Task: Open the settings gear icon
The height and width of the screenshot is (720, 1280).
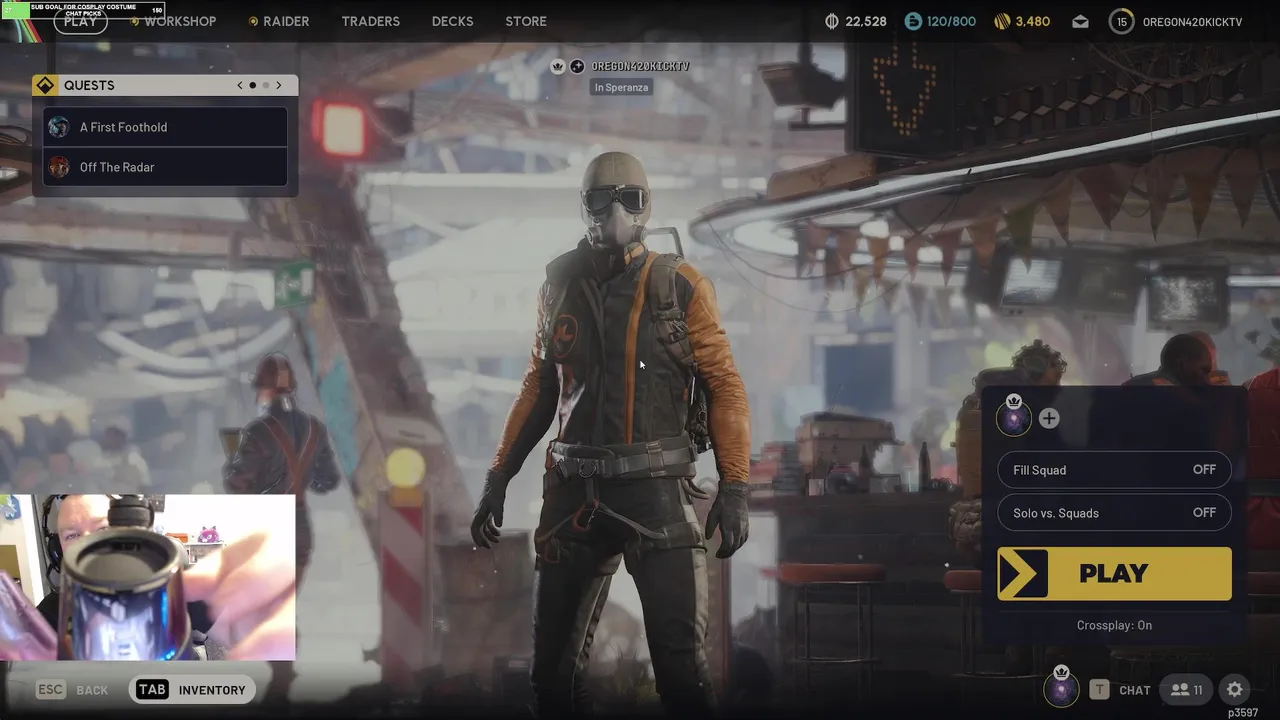Action: pyautogui.click(x=1235, y=690)
